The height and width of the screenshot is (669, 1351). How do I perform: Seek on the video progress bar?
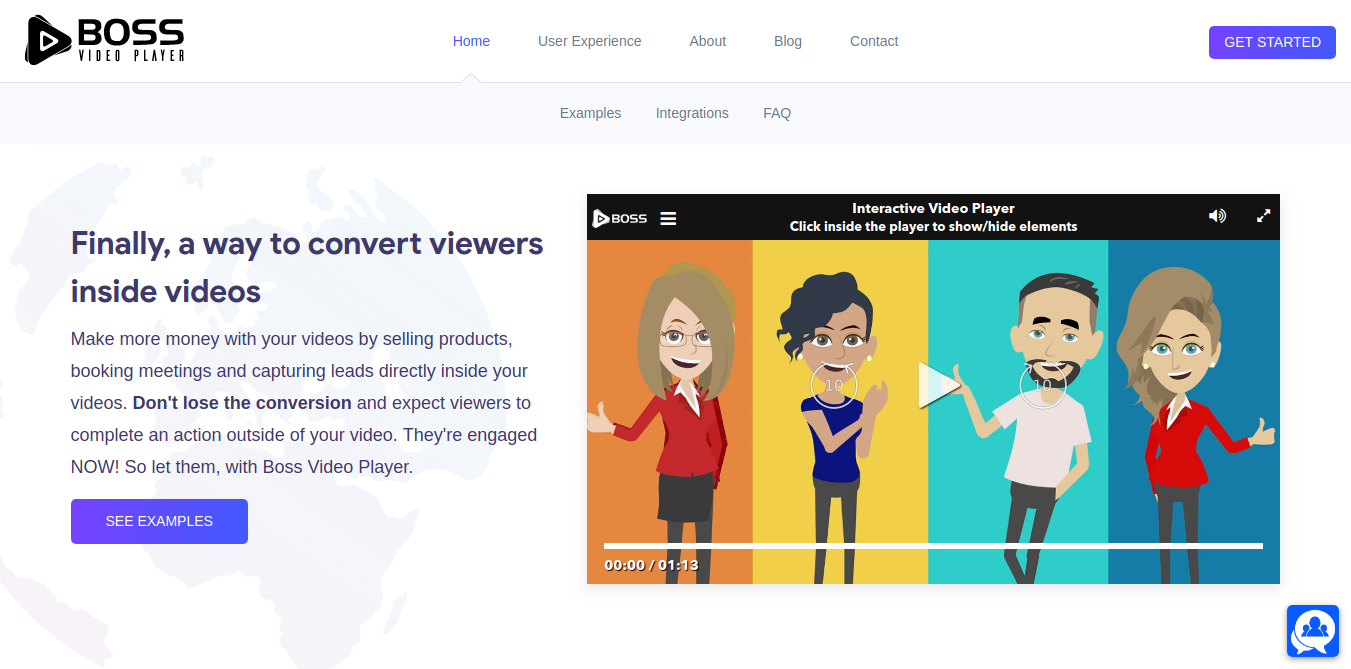[x=932, y=546]
